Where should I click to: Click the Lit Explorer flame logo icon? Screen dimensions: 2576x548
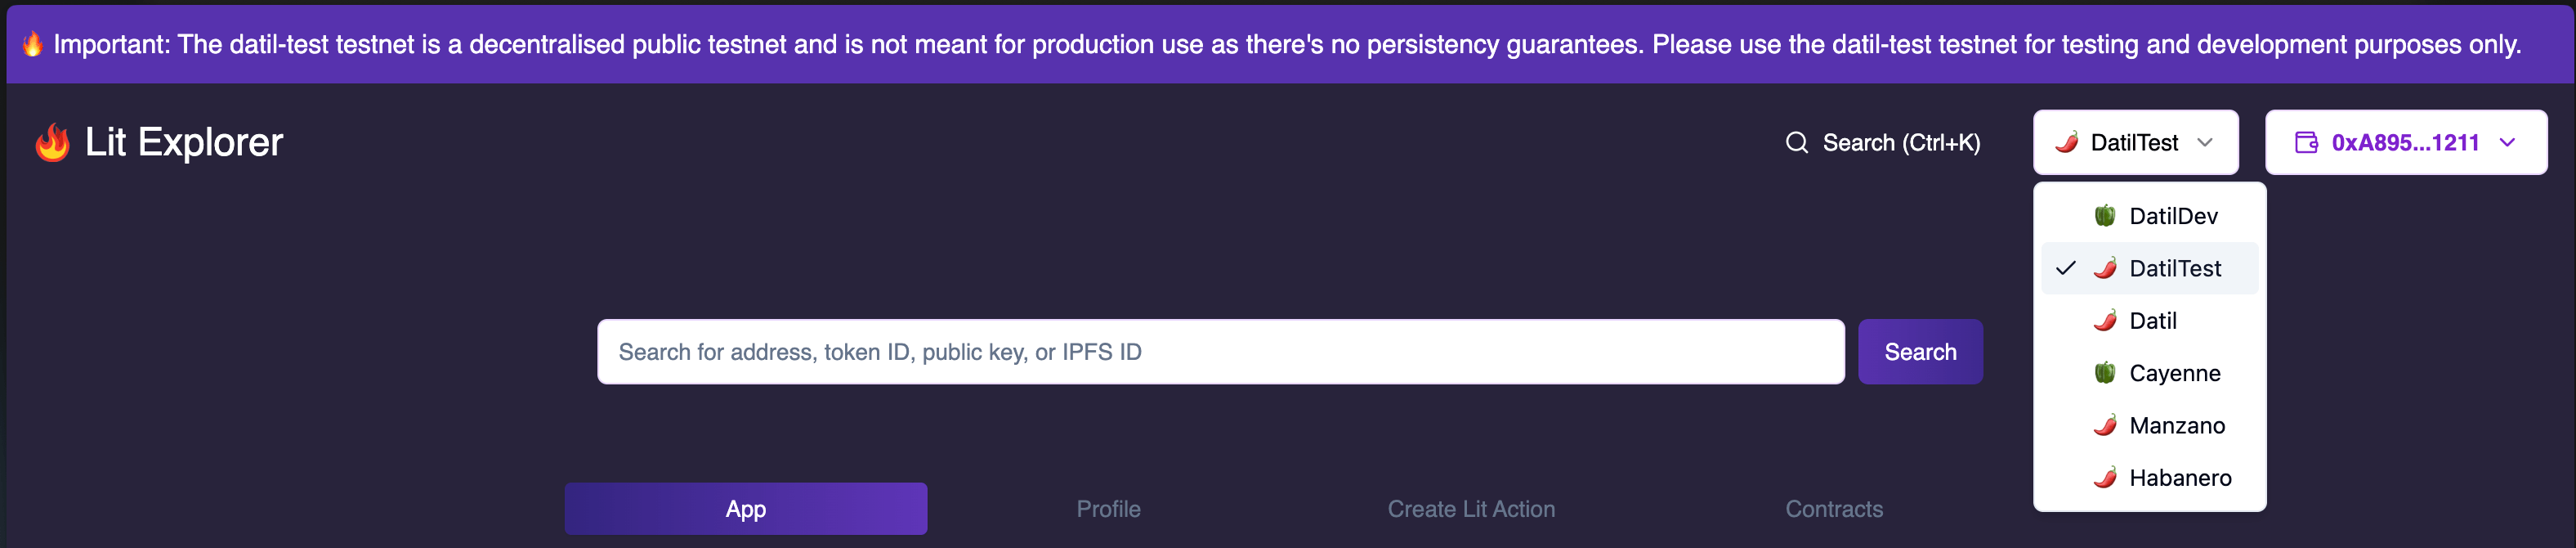(52, 143)
